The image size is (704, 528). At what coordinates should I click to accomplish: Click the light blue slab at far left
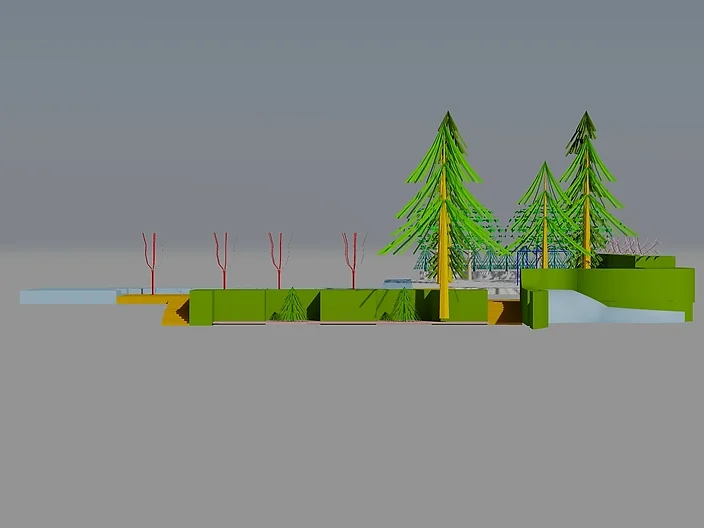click(66, 297)
